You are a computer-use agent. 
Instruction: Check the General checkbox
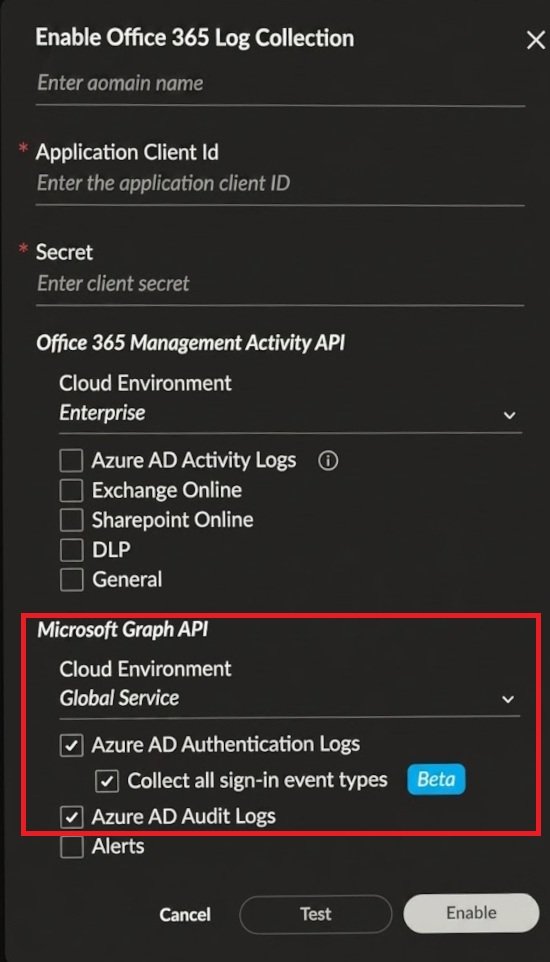click(x=71, y=580)
